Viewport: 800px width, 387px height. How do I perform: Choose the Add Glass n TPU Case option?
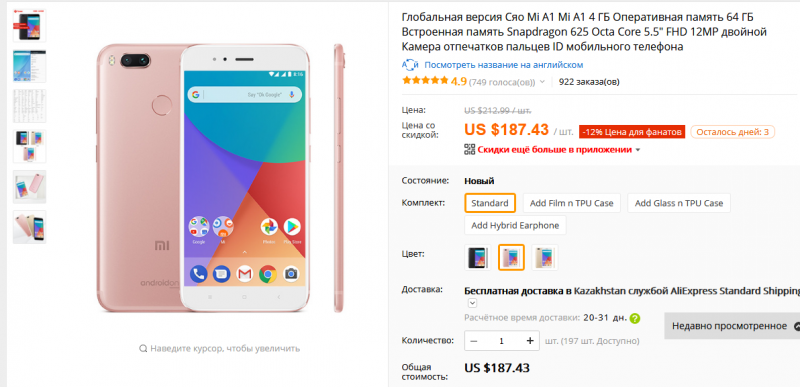click(x=679, y=203)
